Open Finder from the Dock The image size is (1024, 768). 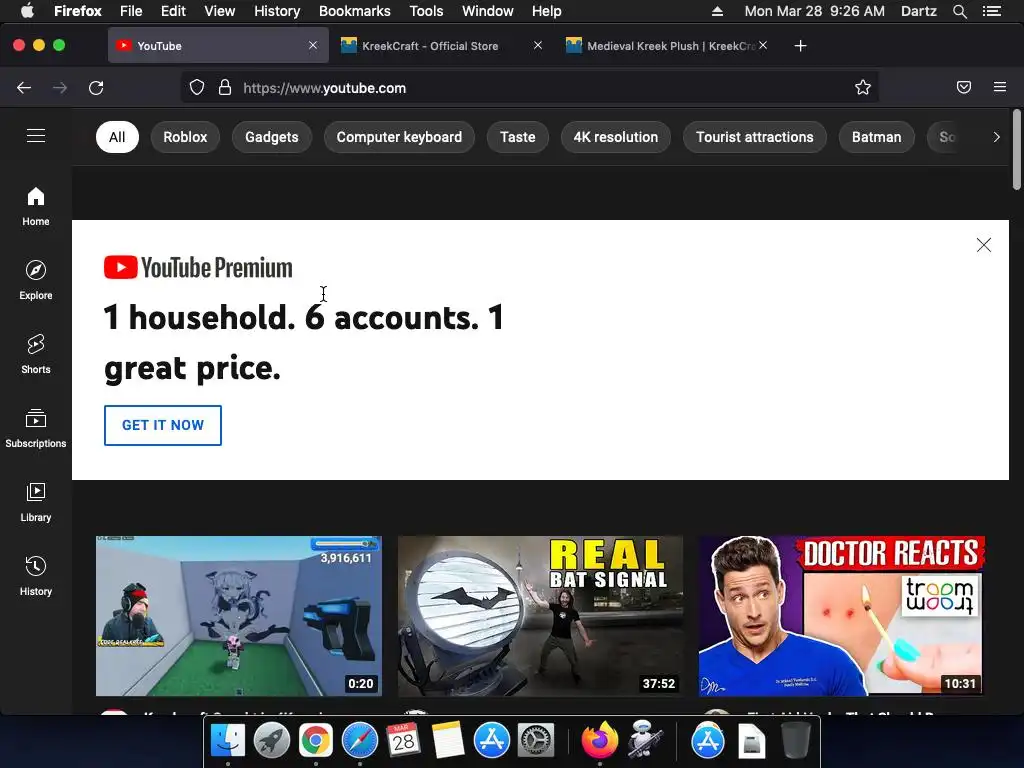[x=228, y=741]
